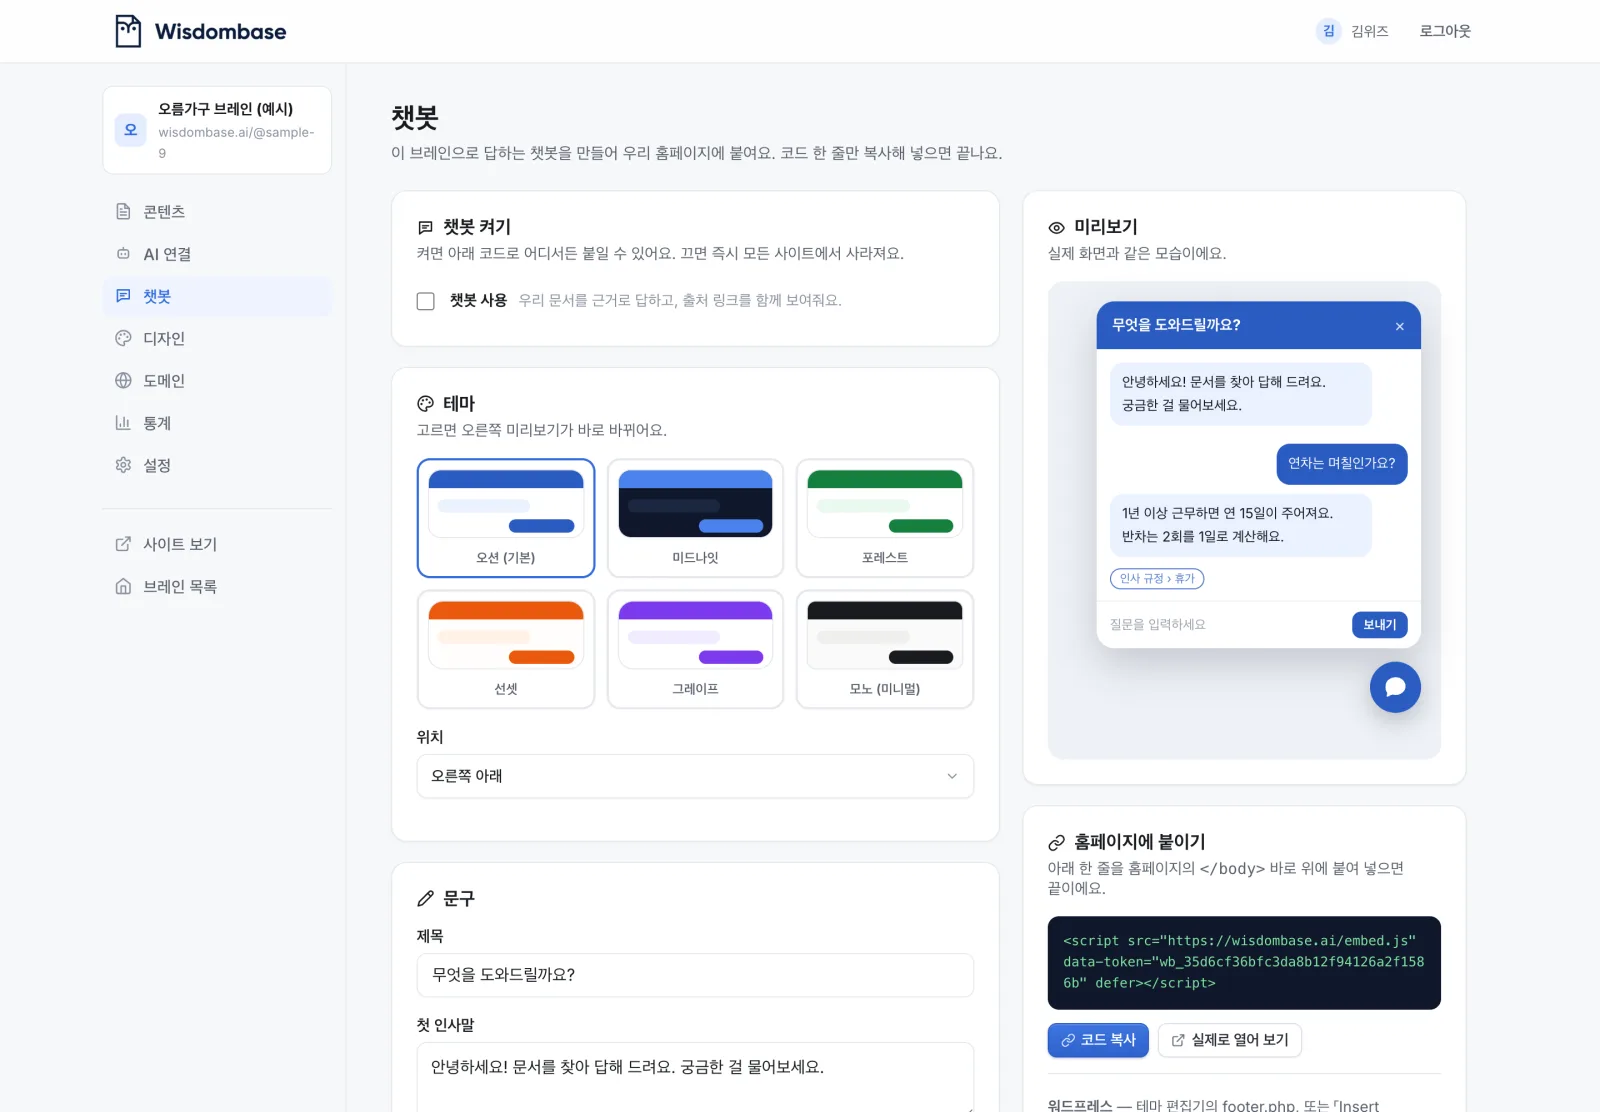
Task: Open 도메인 in the sidebar
Action: [217, 380]
